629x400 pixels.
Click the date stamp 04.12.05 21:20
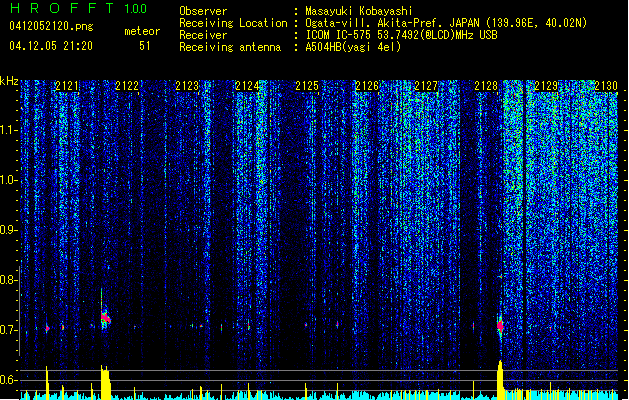(51, 46)
